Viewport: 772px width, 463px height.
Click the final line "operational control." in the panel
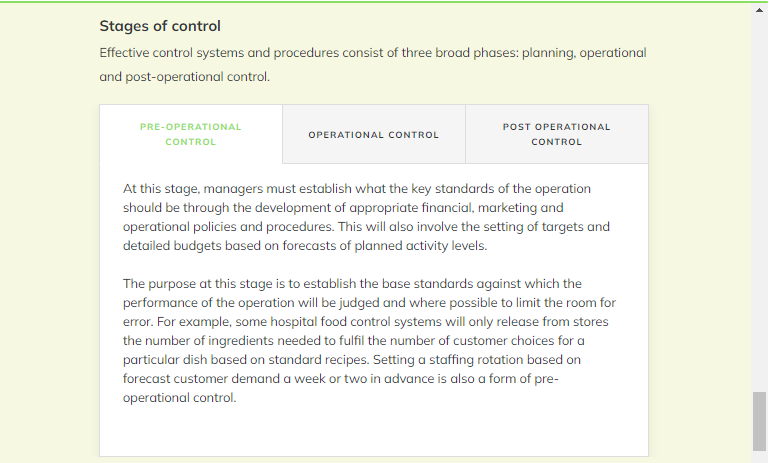pos(179,398)
